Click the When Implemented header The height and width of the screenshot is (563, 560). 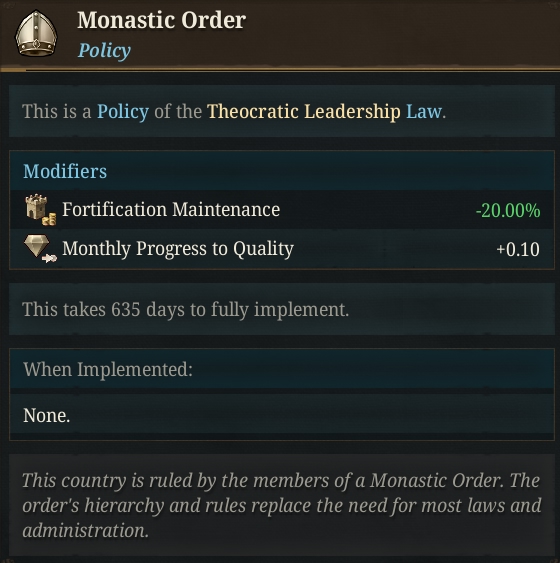(108, 369)
